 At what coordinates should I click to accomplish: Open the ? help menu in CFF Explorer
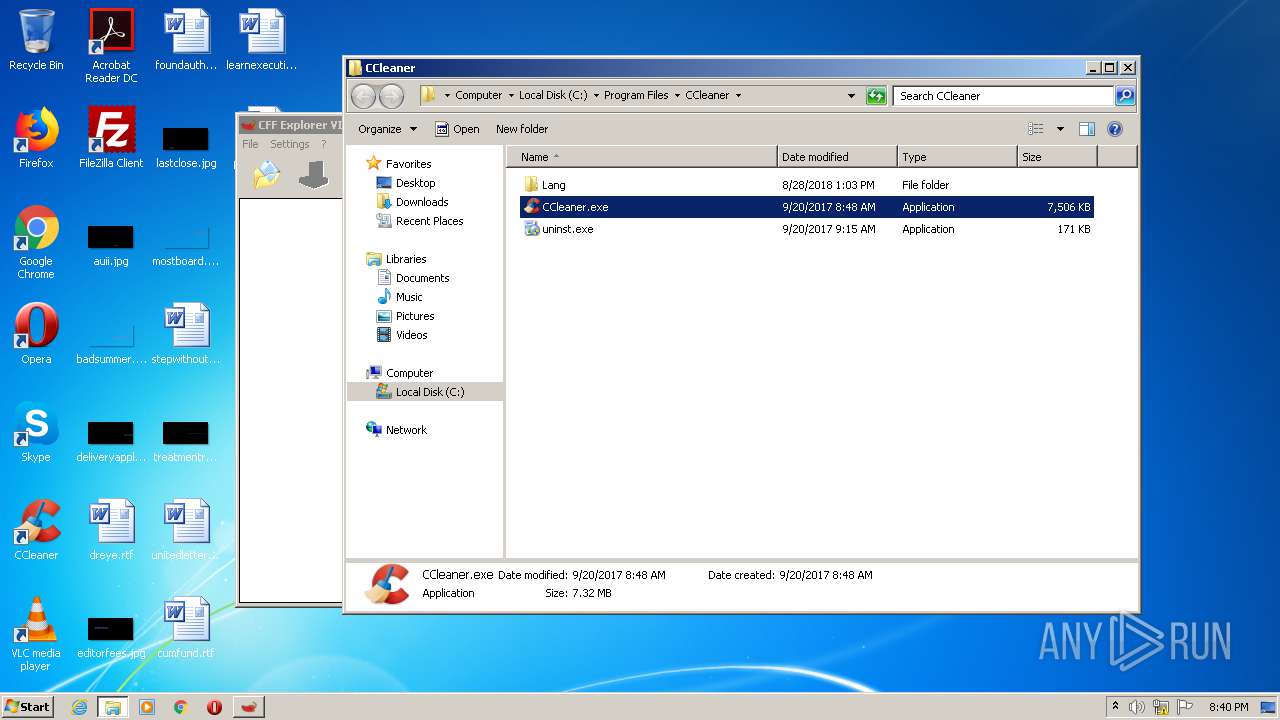coord(323,144)
